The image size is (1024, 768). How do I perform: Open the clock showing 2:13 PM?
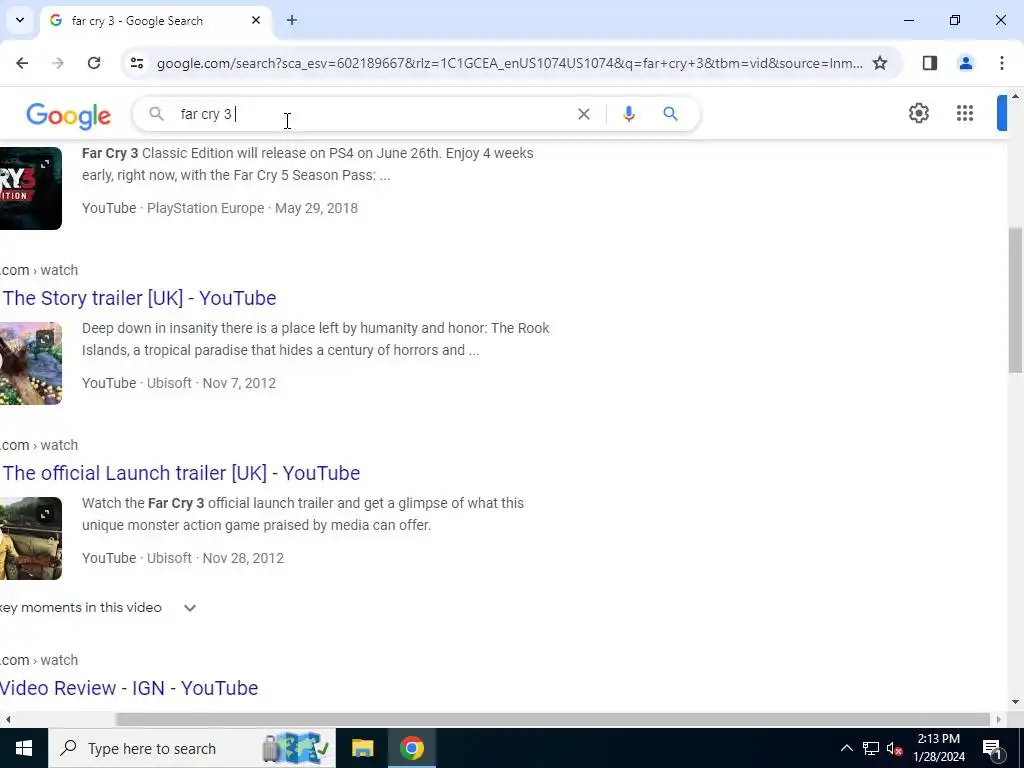click(x=939, y=748)
